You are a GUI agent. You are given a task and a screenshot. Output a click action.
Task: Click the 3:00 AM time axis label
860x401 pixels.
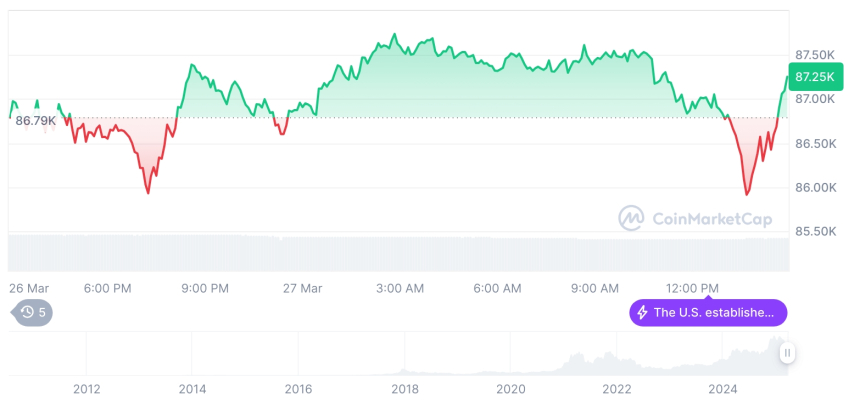point(399,288)
